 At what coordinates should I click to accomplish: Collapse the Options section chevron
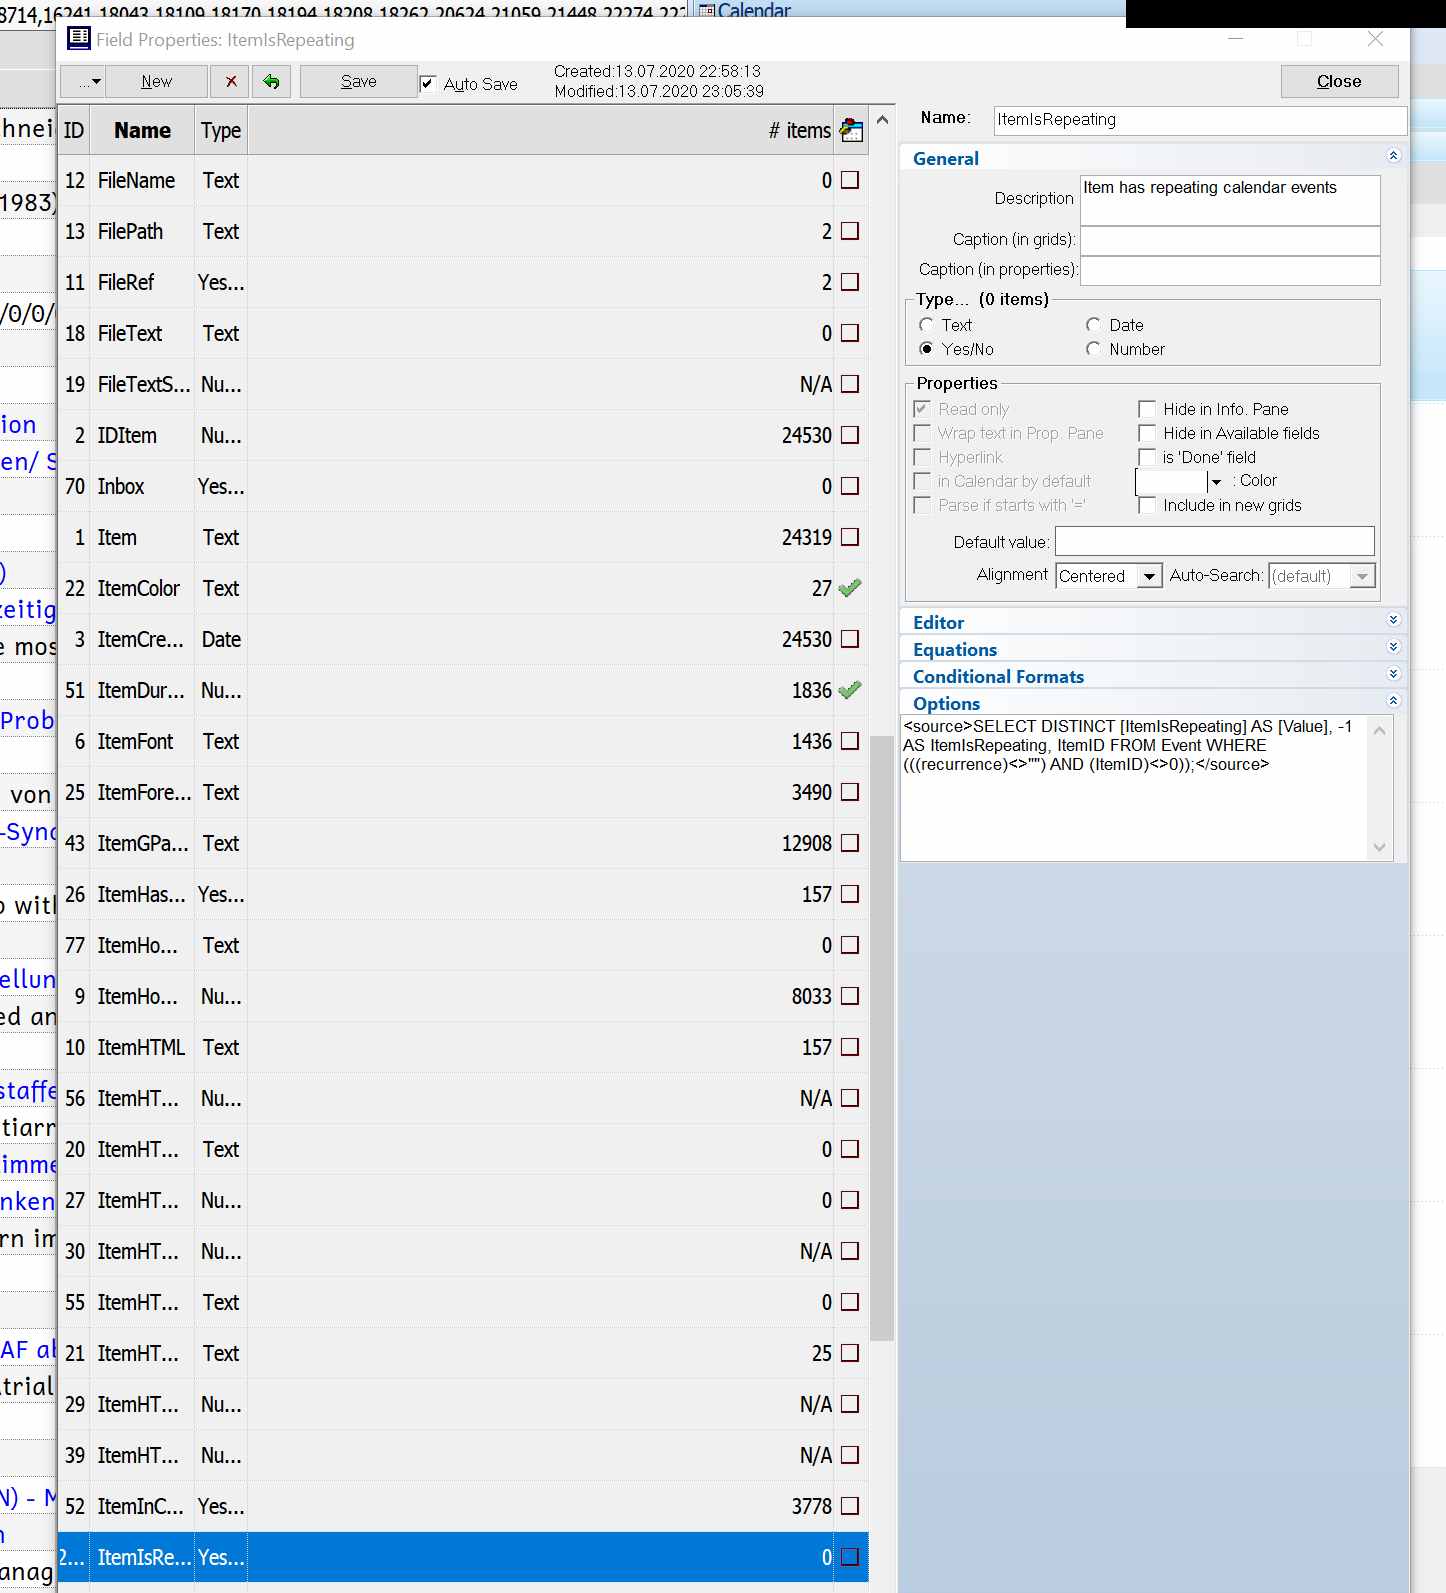point(1393,702)
